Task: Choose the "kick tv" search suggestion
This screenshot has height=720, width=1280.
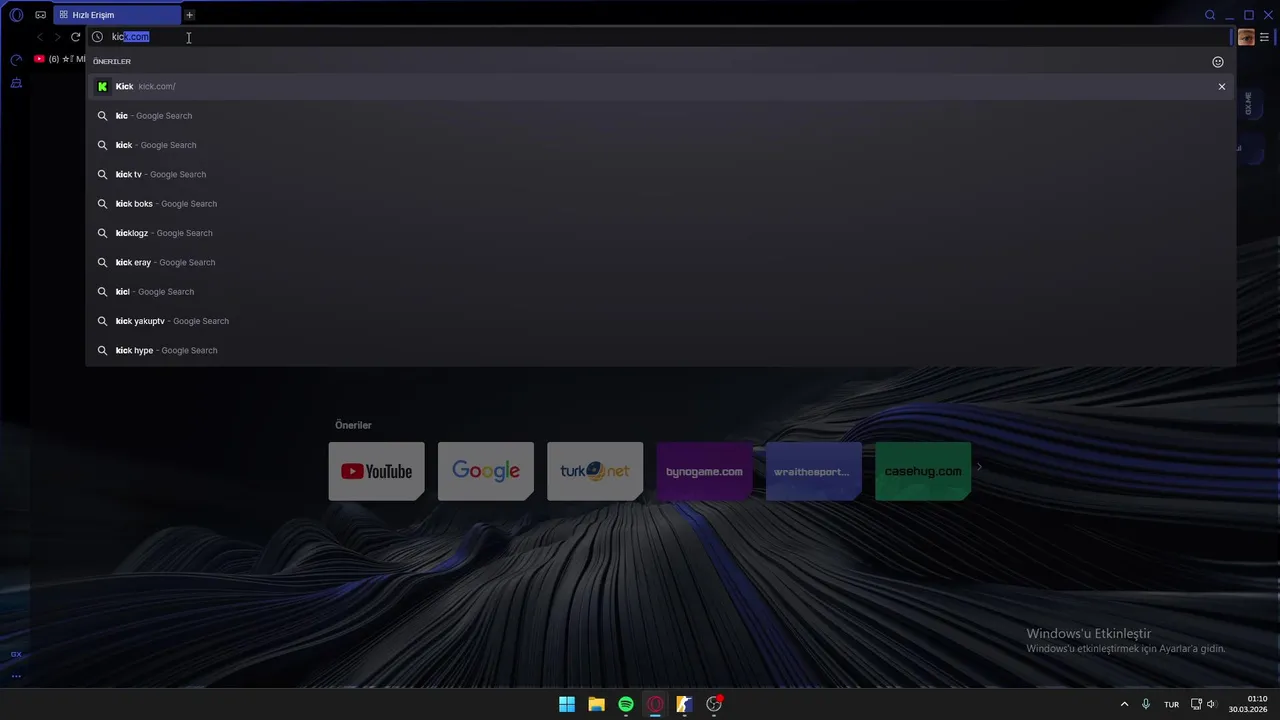Action: [660, 174]
